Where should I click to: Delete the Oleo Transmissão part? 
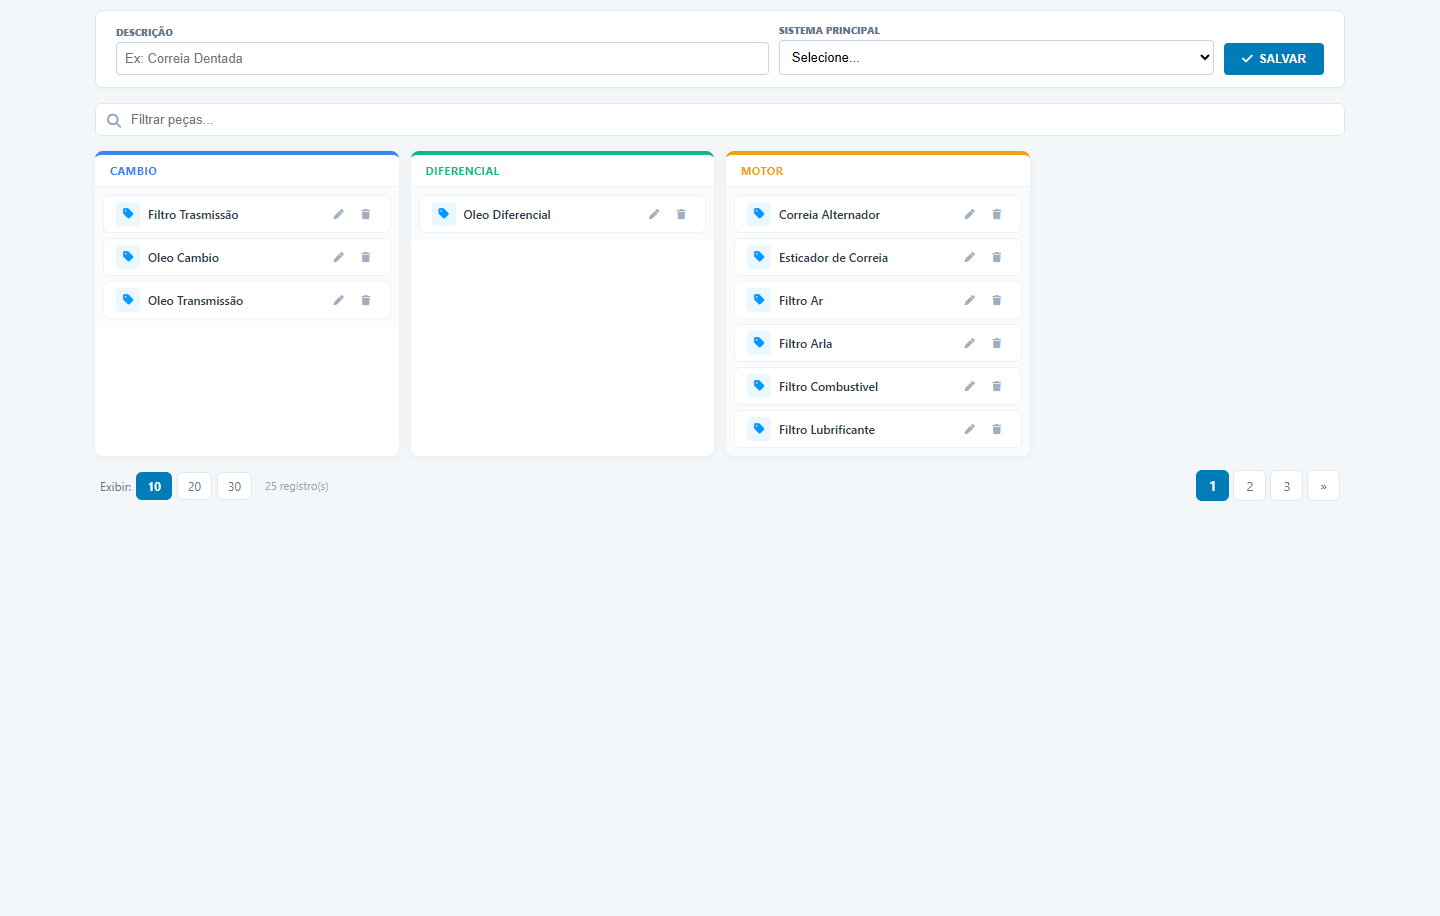pyautogui.click(x=366, y=300)
